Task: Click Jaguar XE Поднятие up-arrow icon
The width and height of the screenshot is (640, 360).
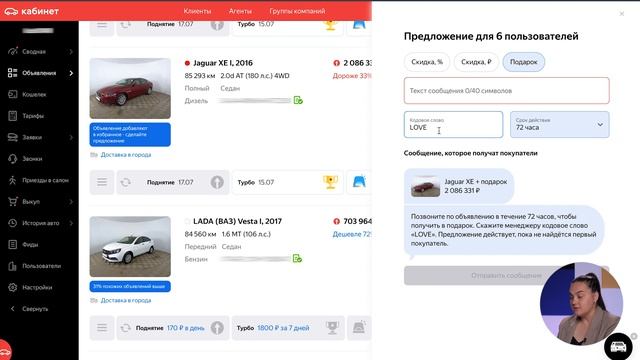Action: pos(217,182)
